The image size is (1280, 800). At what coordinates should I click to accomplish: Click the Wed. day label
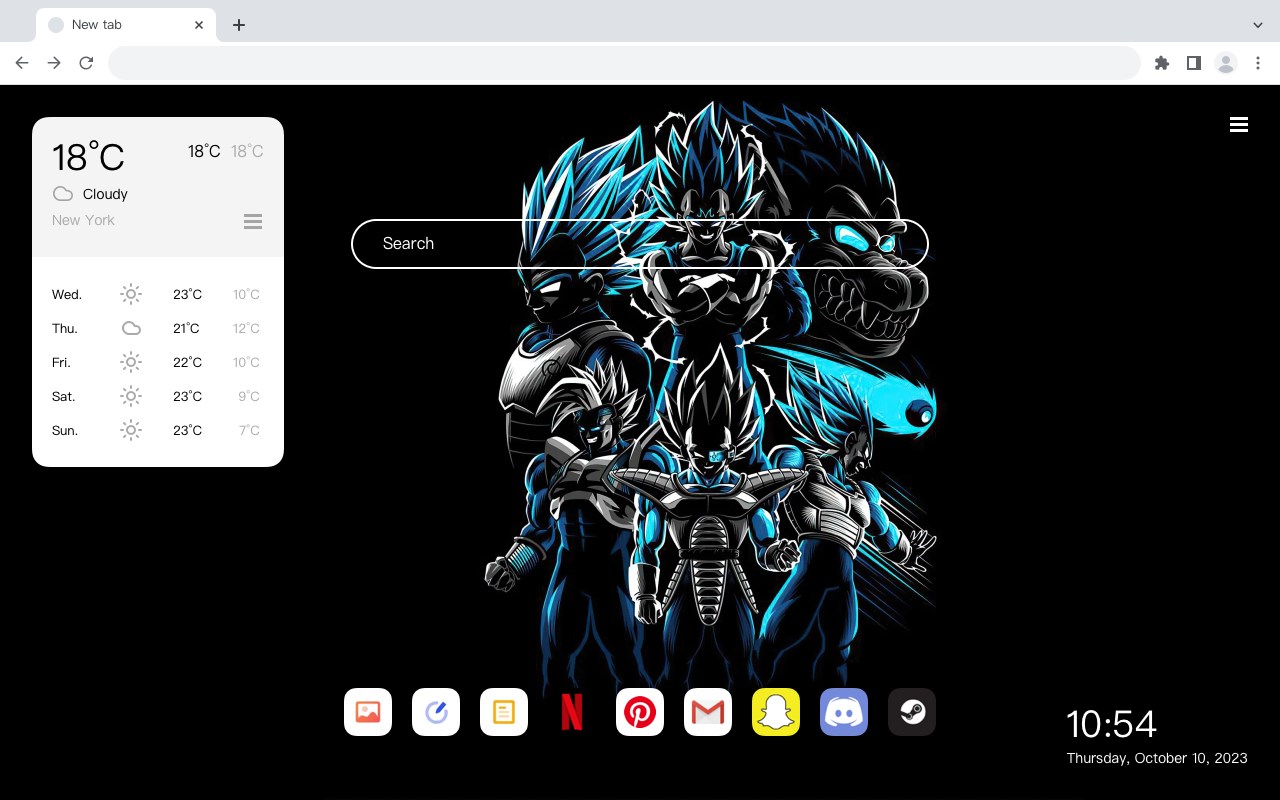pyautogui.click(x=67, y=294)
